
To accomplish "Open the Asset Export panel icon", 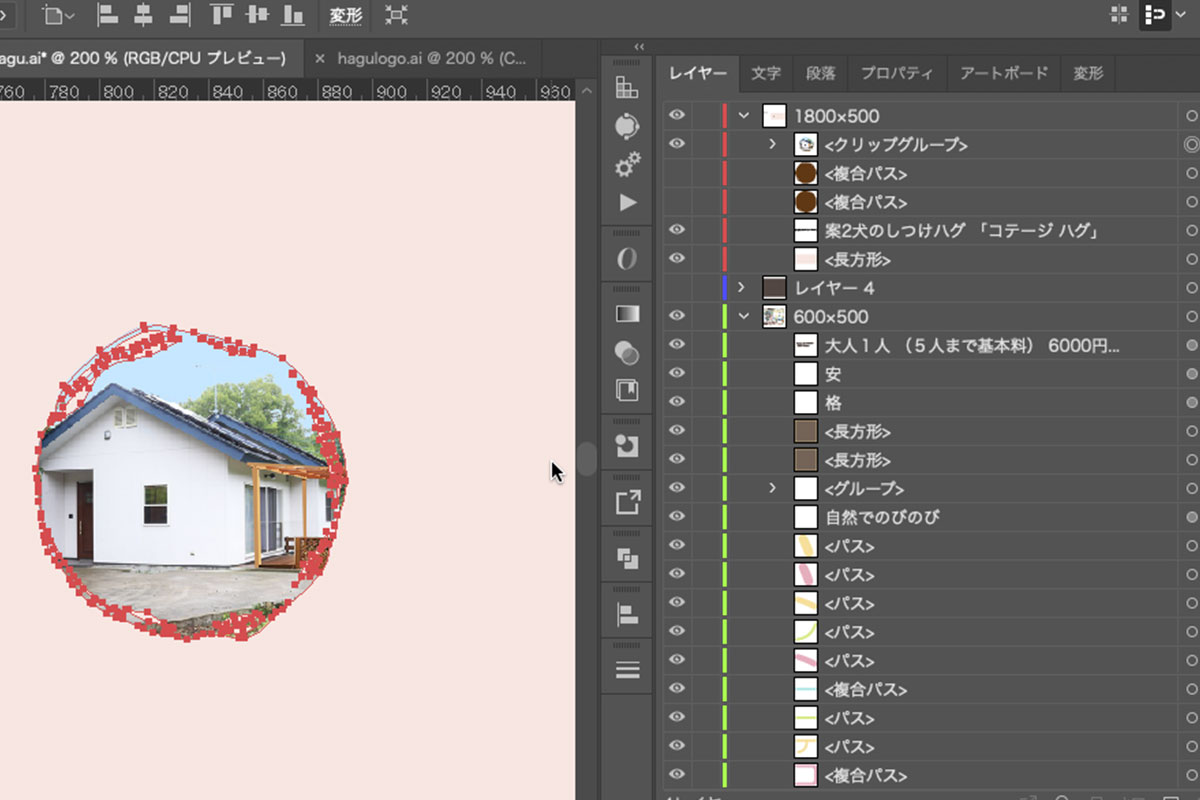I will [x=627, y=502].
